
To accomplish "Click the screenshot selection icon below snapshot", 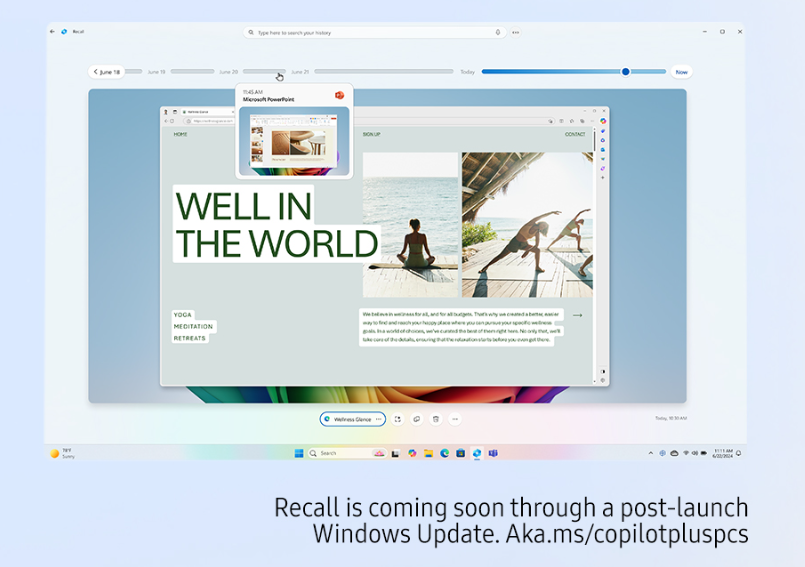I will pyautogui.click(x=398, y=419).
